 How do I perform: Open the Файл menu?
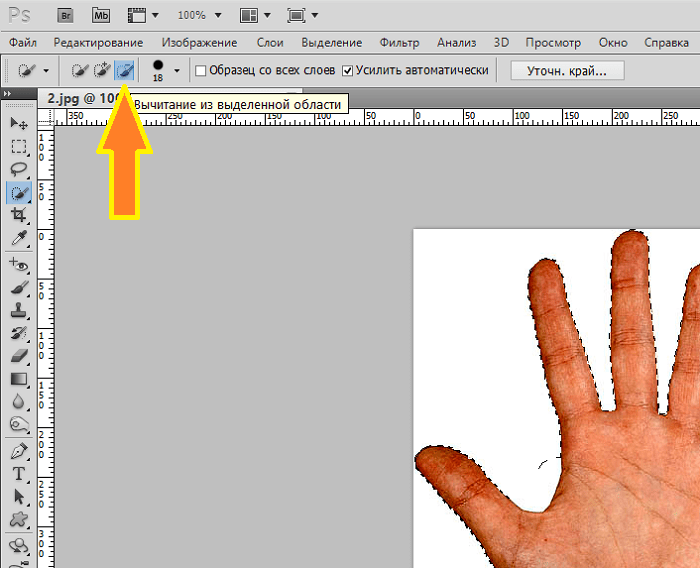(23, 43)
